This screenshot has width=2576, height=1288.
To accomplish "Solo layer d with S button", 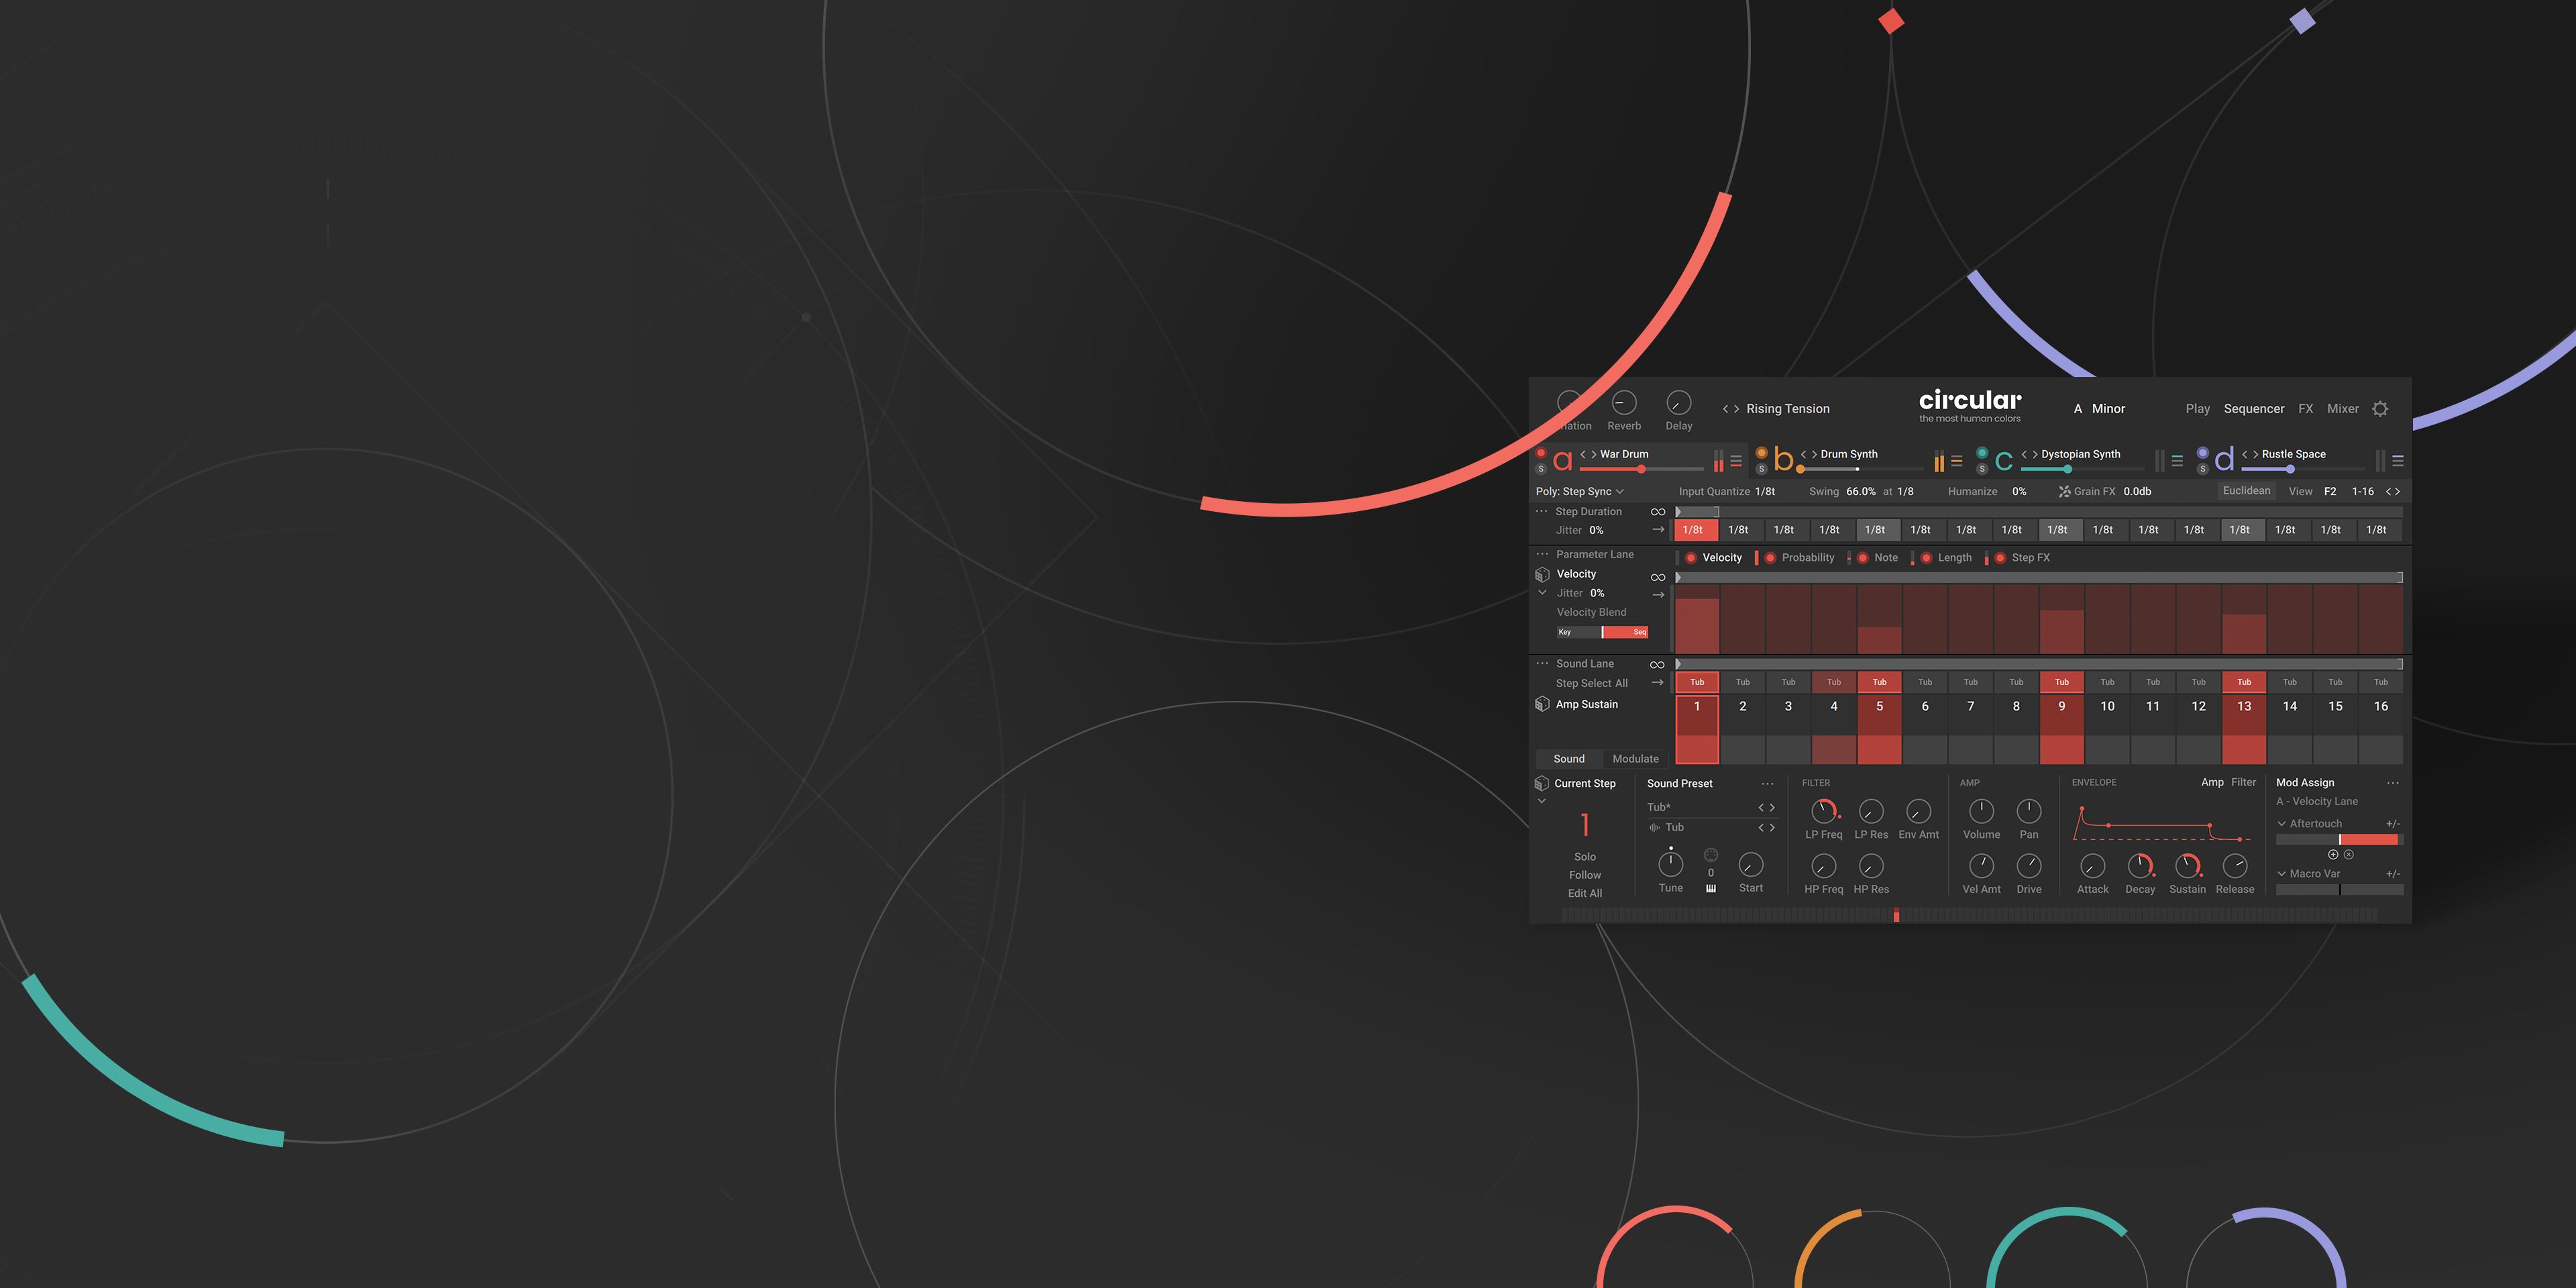I will click(2203, 469).
